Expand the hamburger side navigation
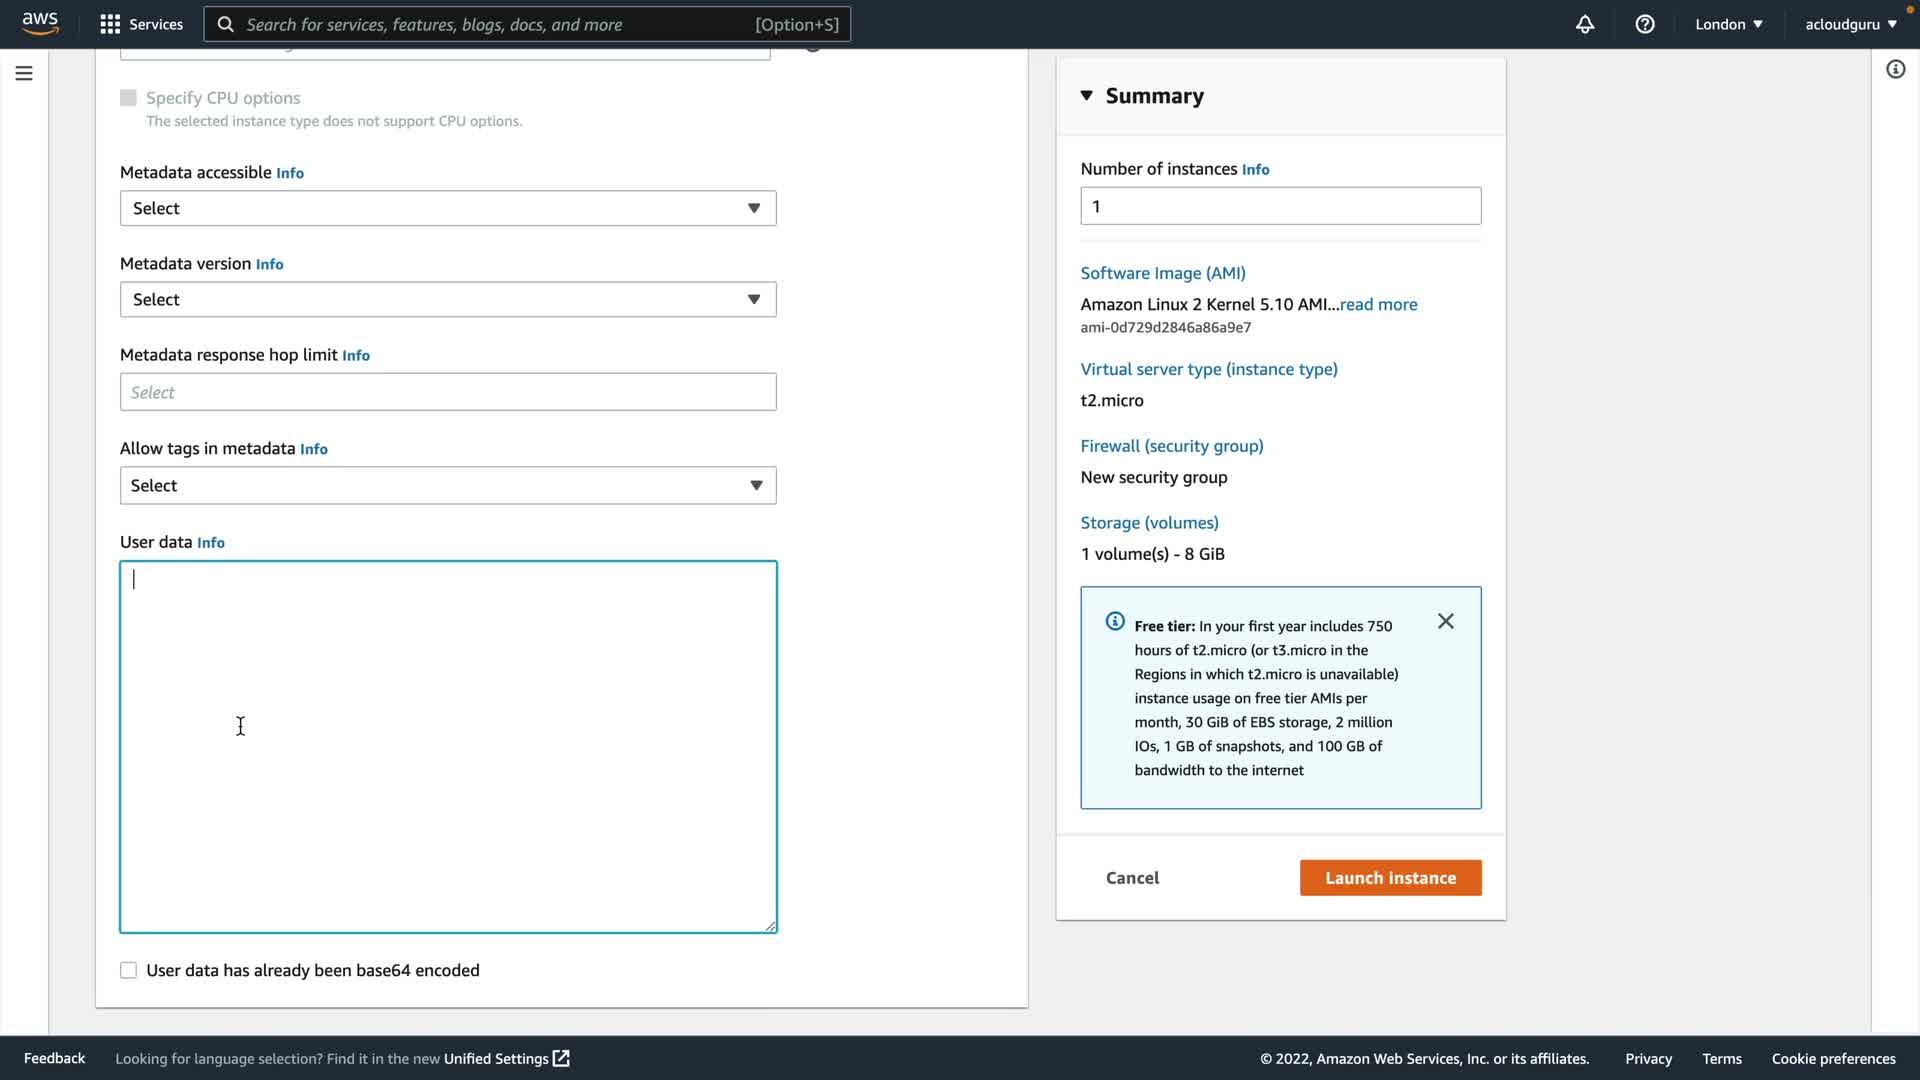The height and width of the screenshot is (1080, 1920). click(24, 73)
